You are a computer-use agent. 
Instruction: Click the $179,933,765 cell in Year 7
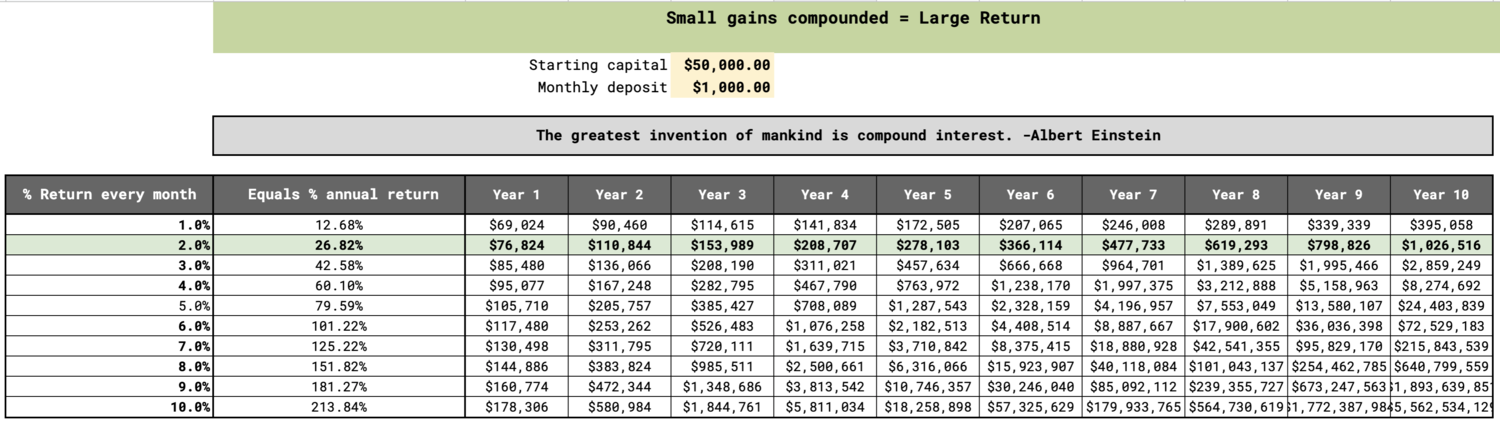(x=1133, y=407)
